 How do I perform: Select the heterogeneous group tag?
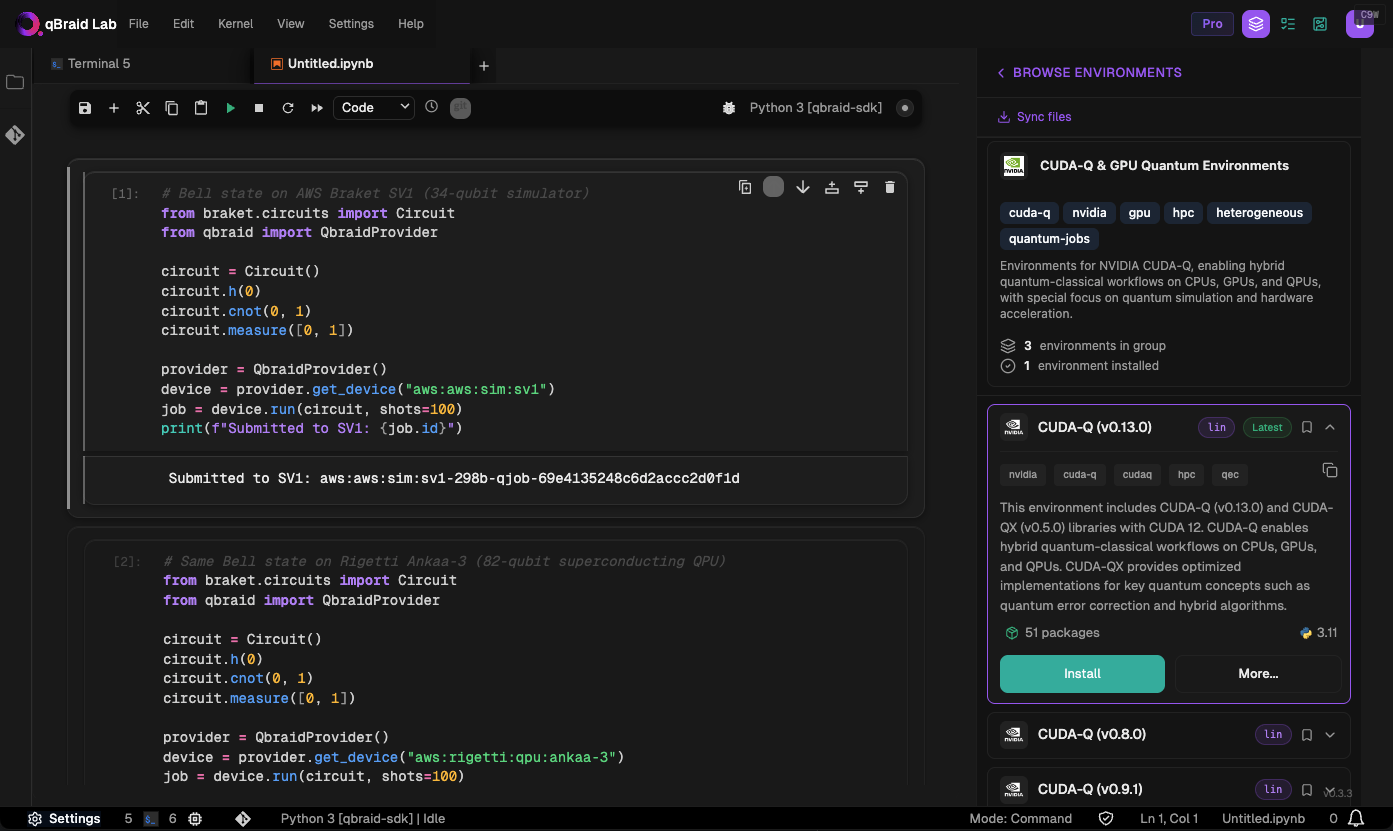1259,213
